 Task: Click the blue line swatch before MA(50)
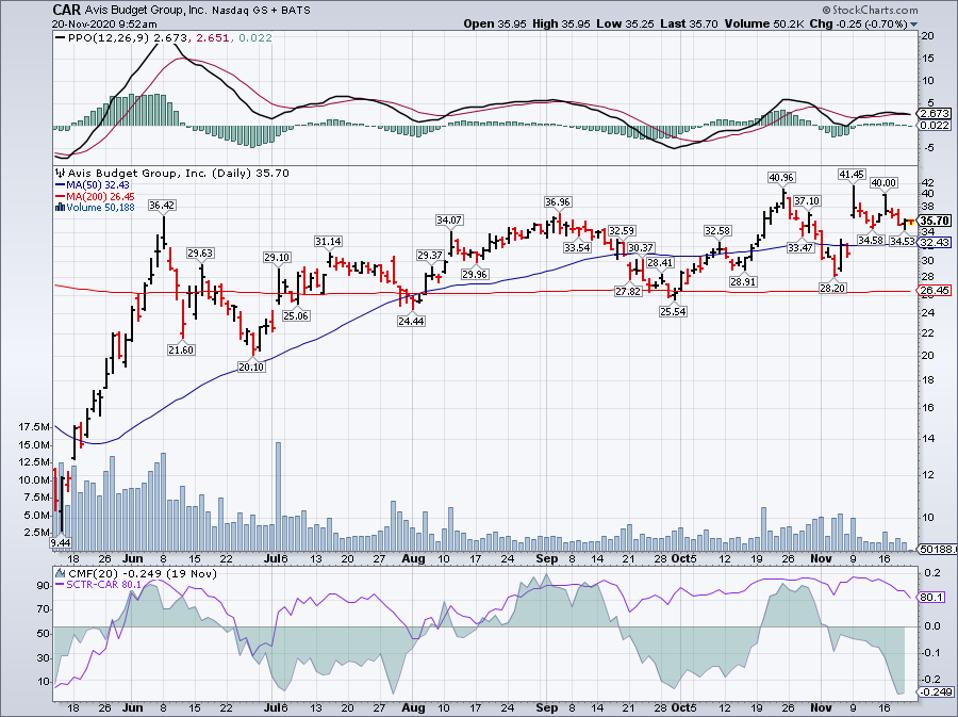[60, 185]
